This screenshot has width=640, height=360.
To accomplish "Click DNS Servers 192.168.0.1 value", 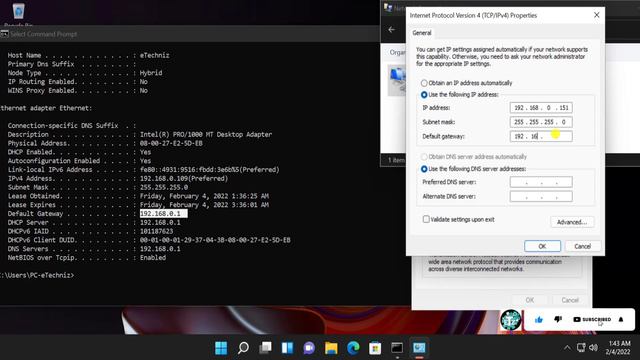I will click(x=160, y=249).
